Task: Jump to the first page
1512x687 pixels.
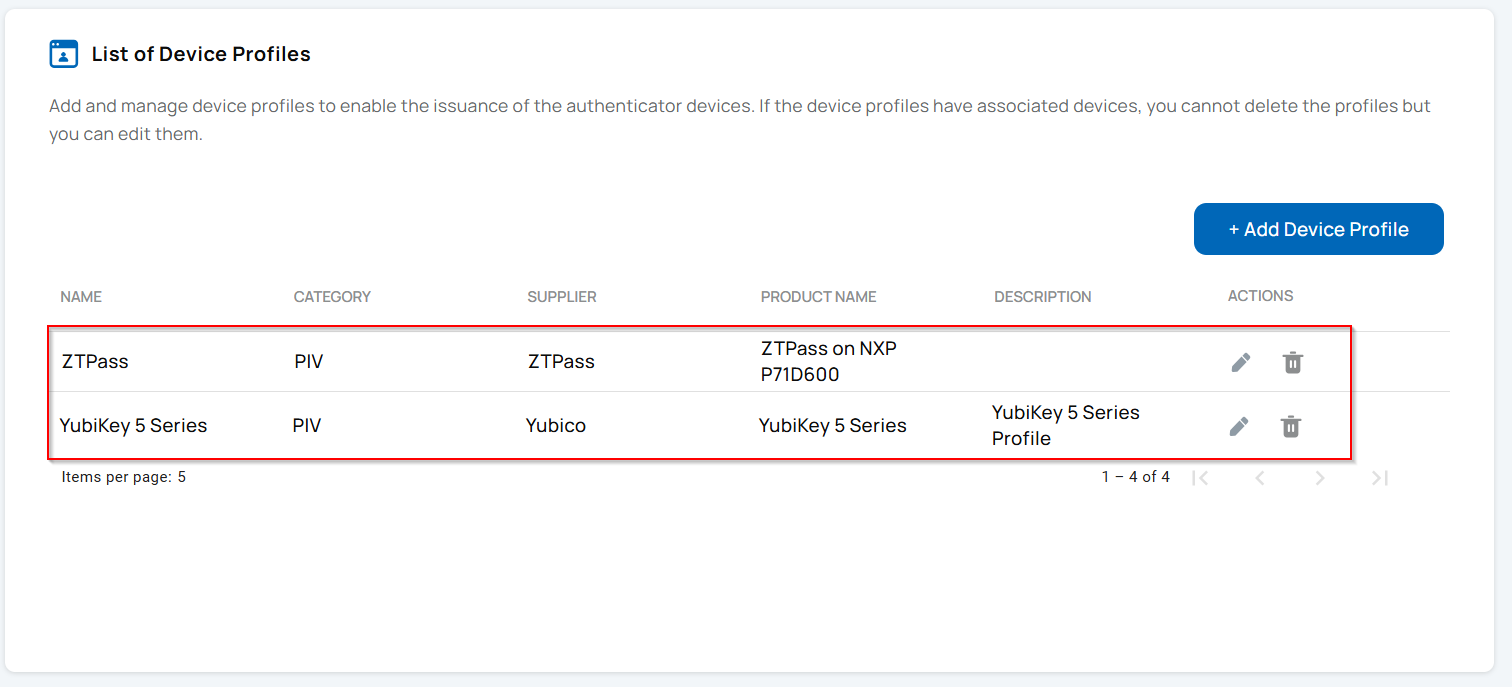Action: tap(1200, 478)
